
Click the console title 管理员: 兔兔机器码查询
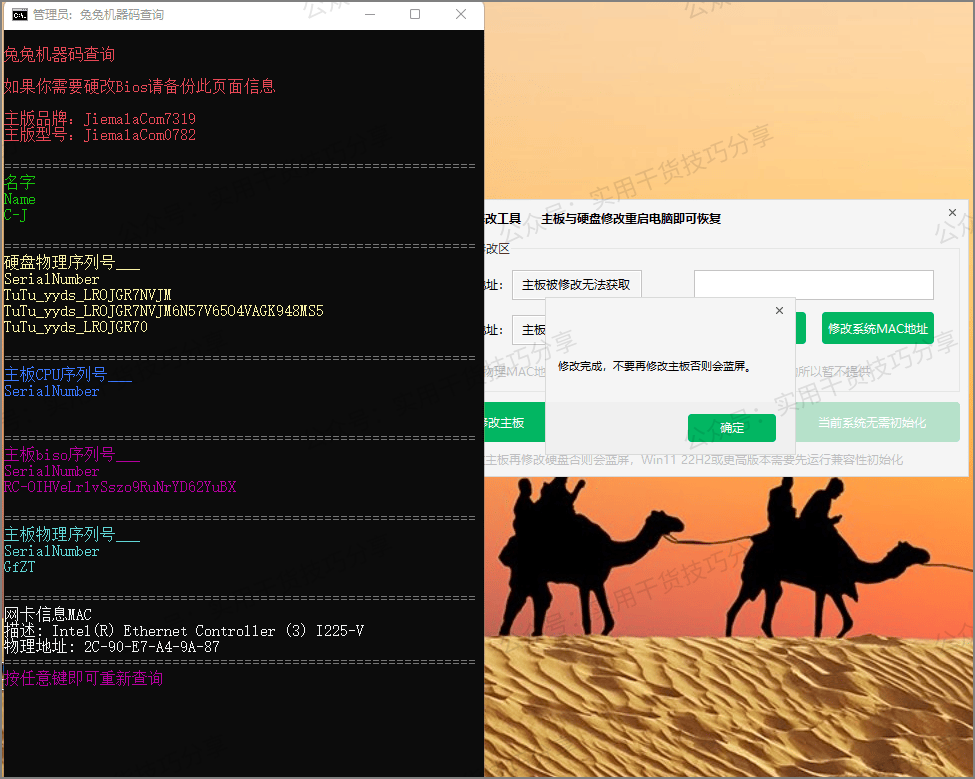98,15
